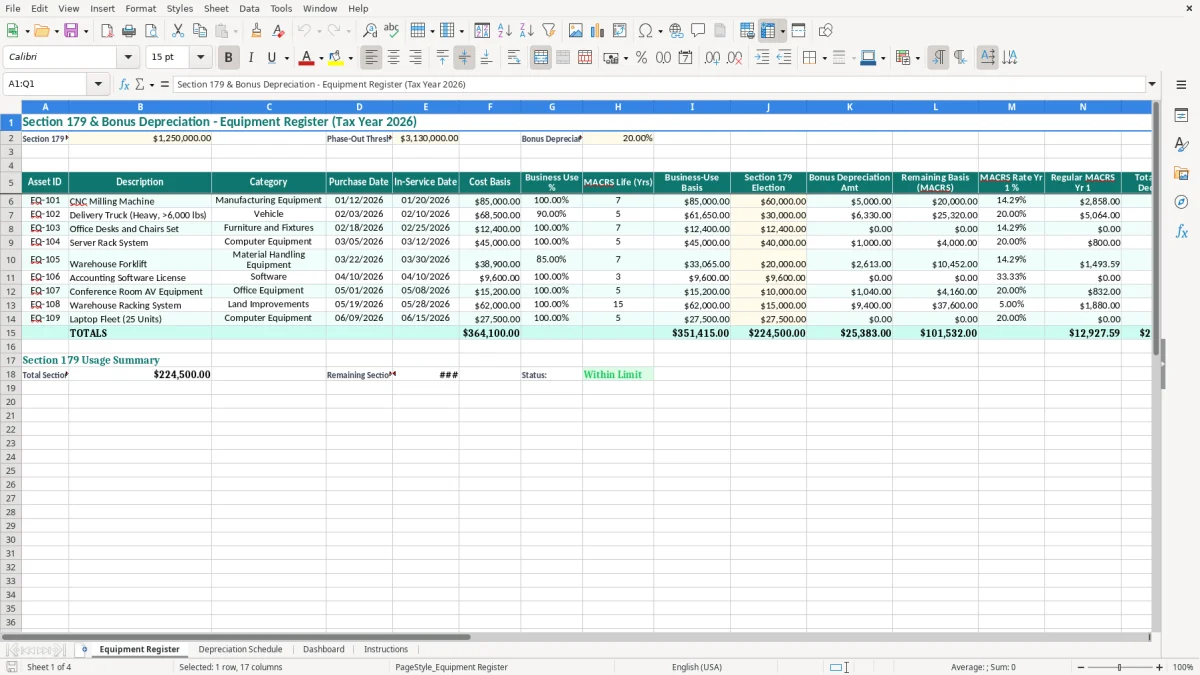Open the sidebar Navigator compass icon

[x=1181, y=202]
